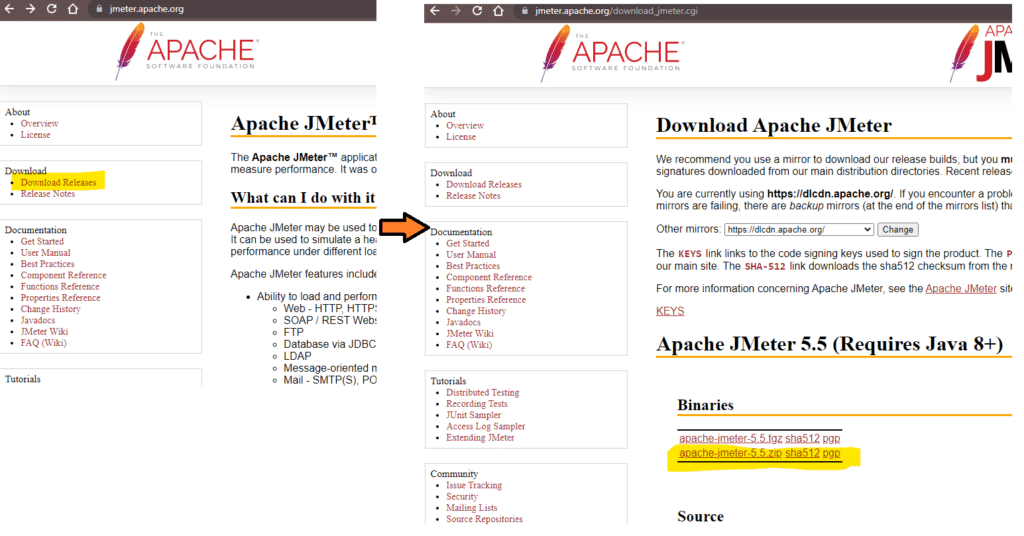Screen dimensions: 1024x536
Task: Open License link on left page
Action: click(35, 134)
